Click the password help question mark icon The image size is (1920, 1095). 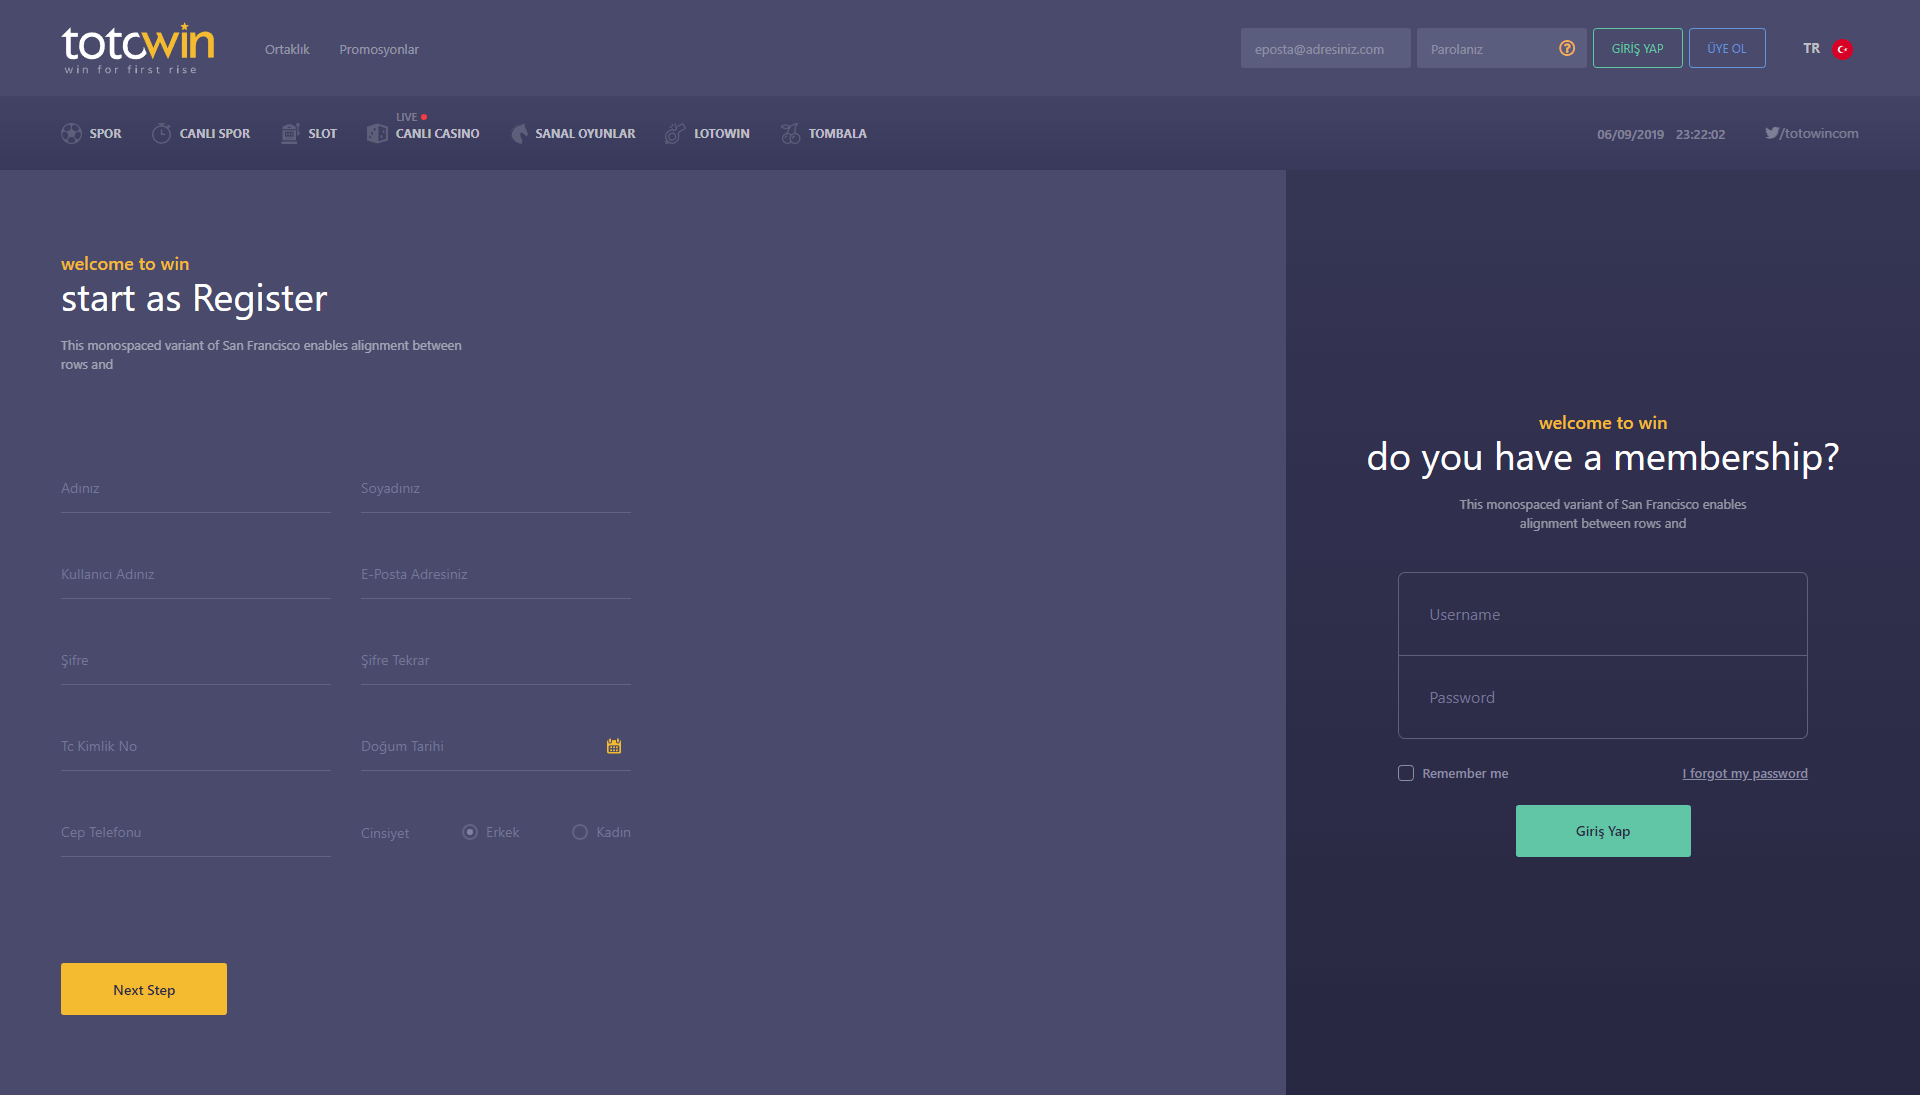pyautogui.click(x=1567, y=48)
